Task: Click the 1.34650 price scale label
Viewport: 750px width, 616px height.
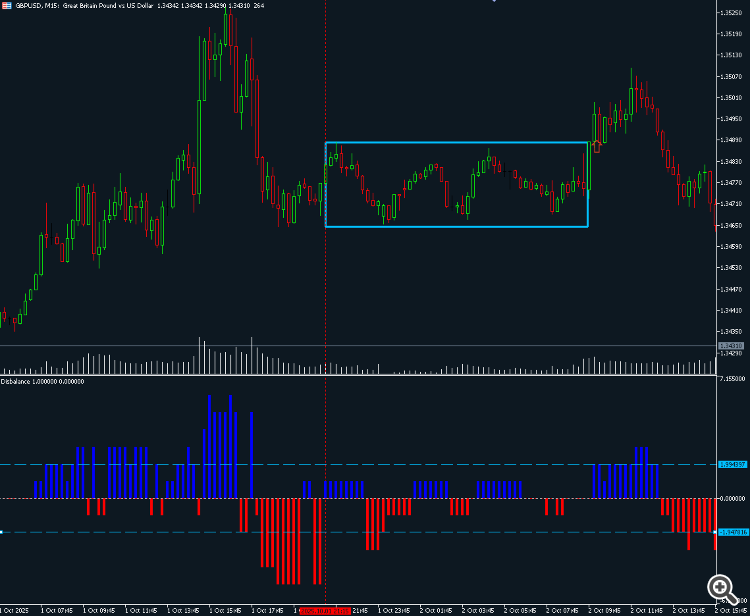Action: 731,225
